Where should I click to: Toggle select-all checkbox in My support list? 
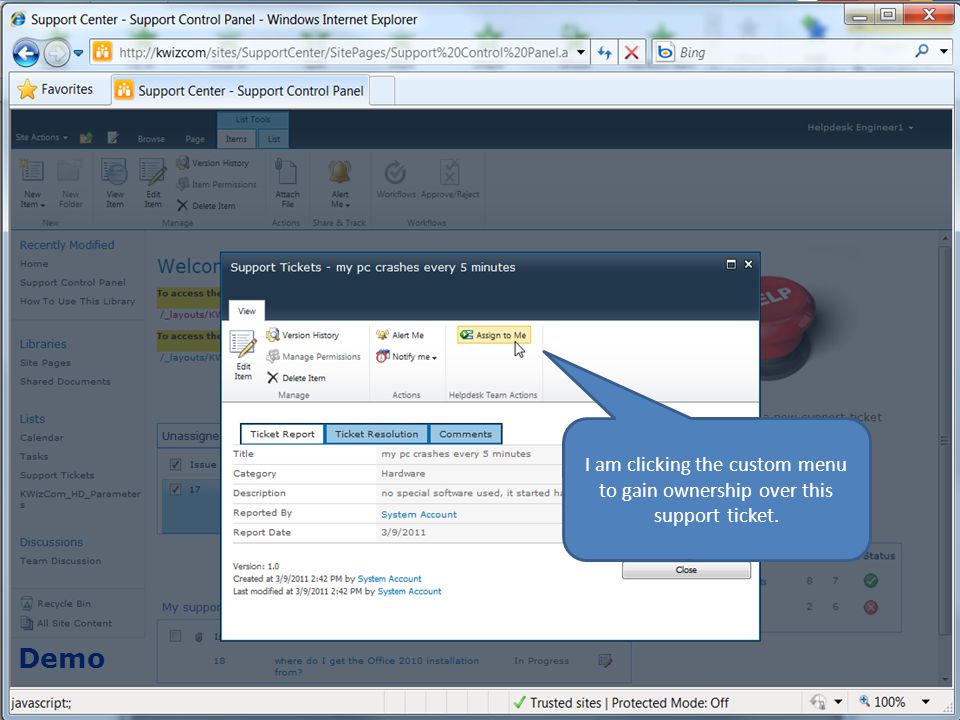(175, 636)
